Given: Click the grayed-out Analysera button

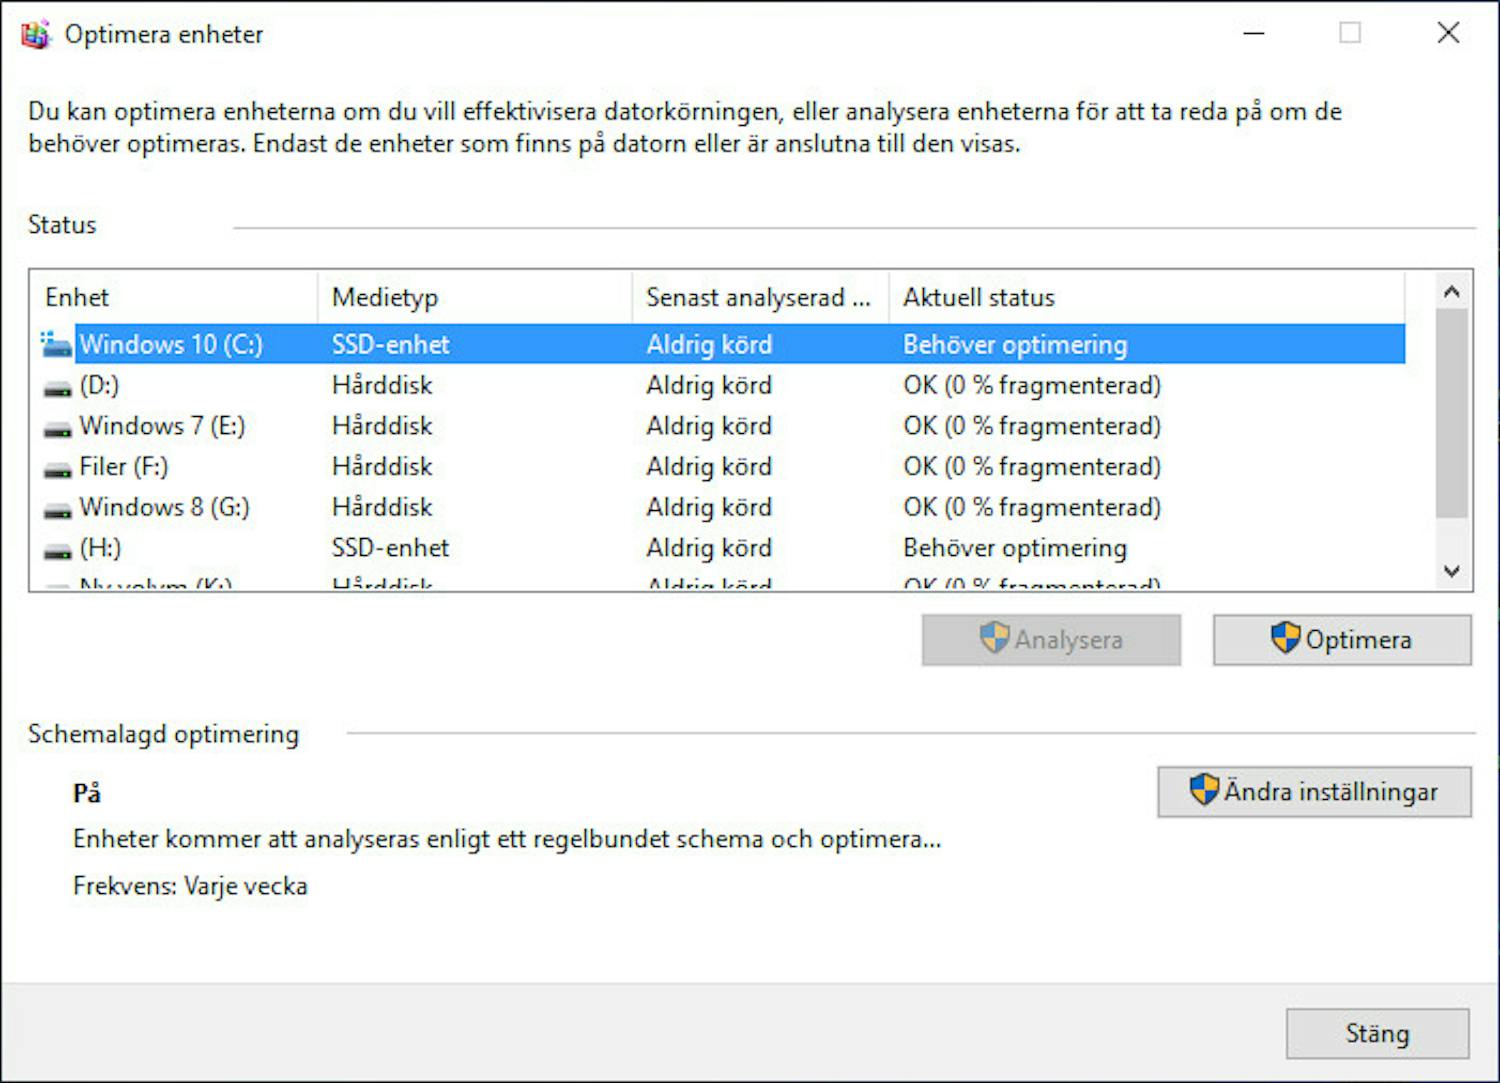Looking at the screenshot, I should coord(1050,639).
